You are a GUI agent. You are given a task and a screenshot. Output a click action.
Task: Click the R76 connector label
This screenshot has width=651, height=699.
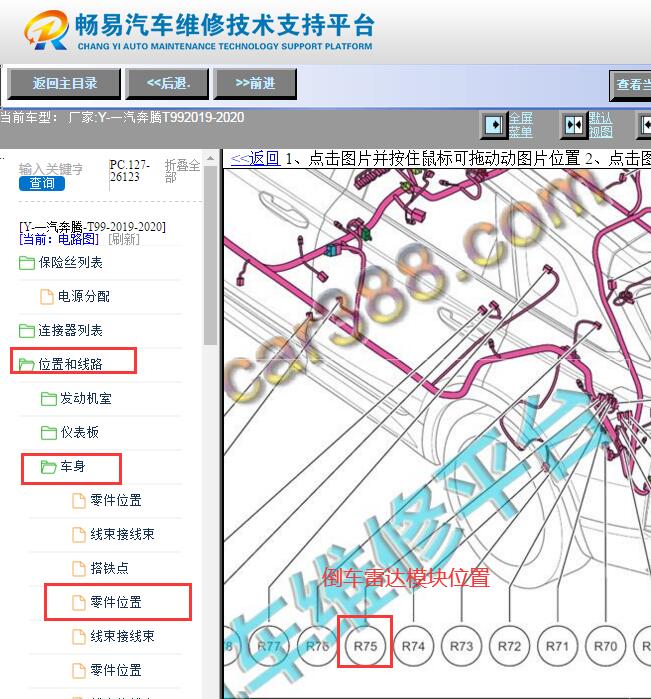tap(317, 646)
